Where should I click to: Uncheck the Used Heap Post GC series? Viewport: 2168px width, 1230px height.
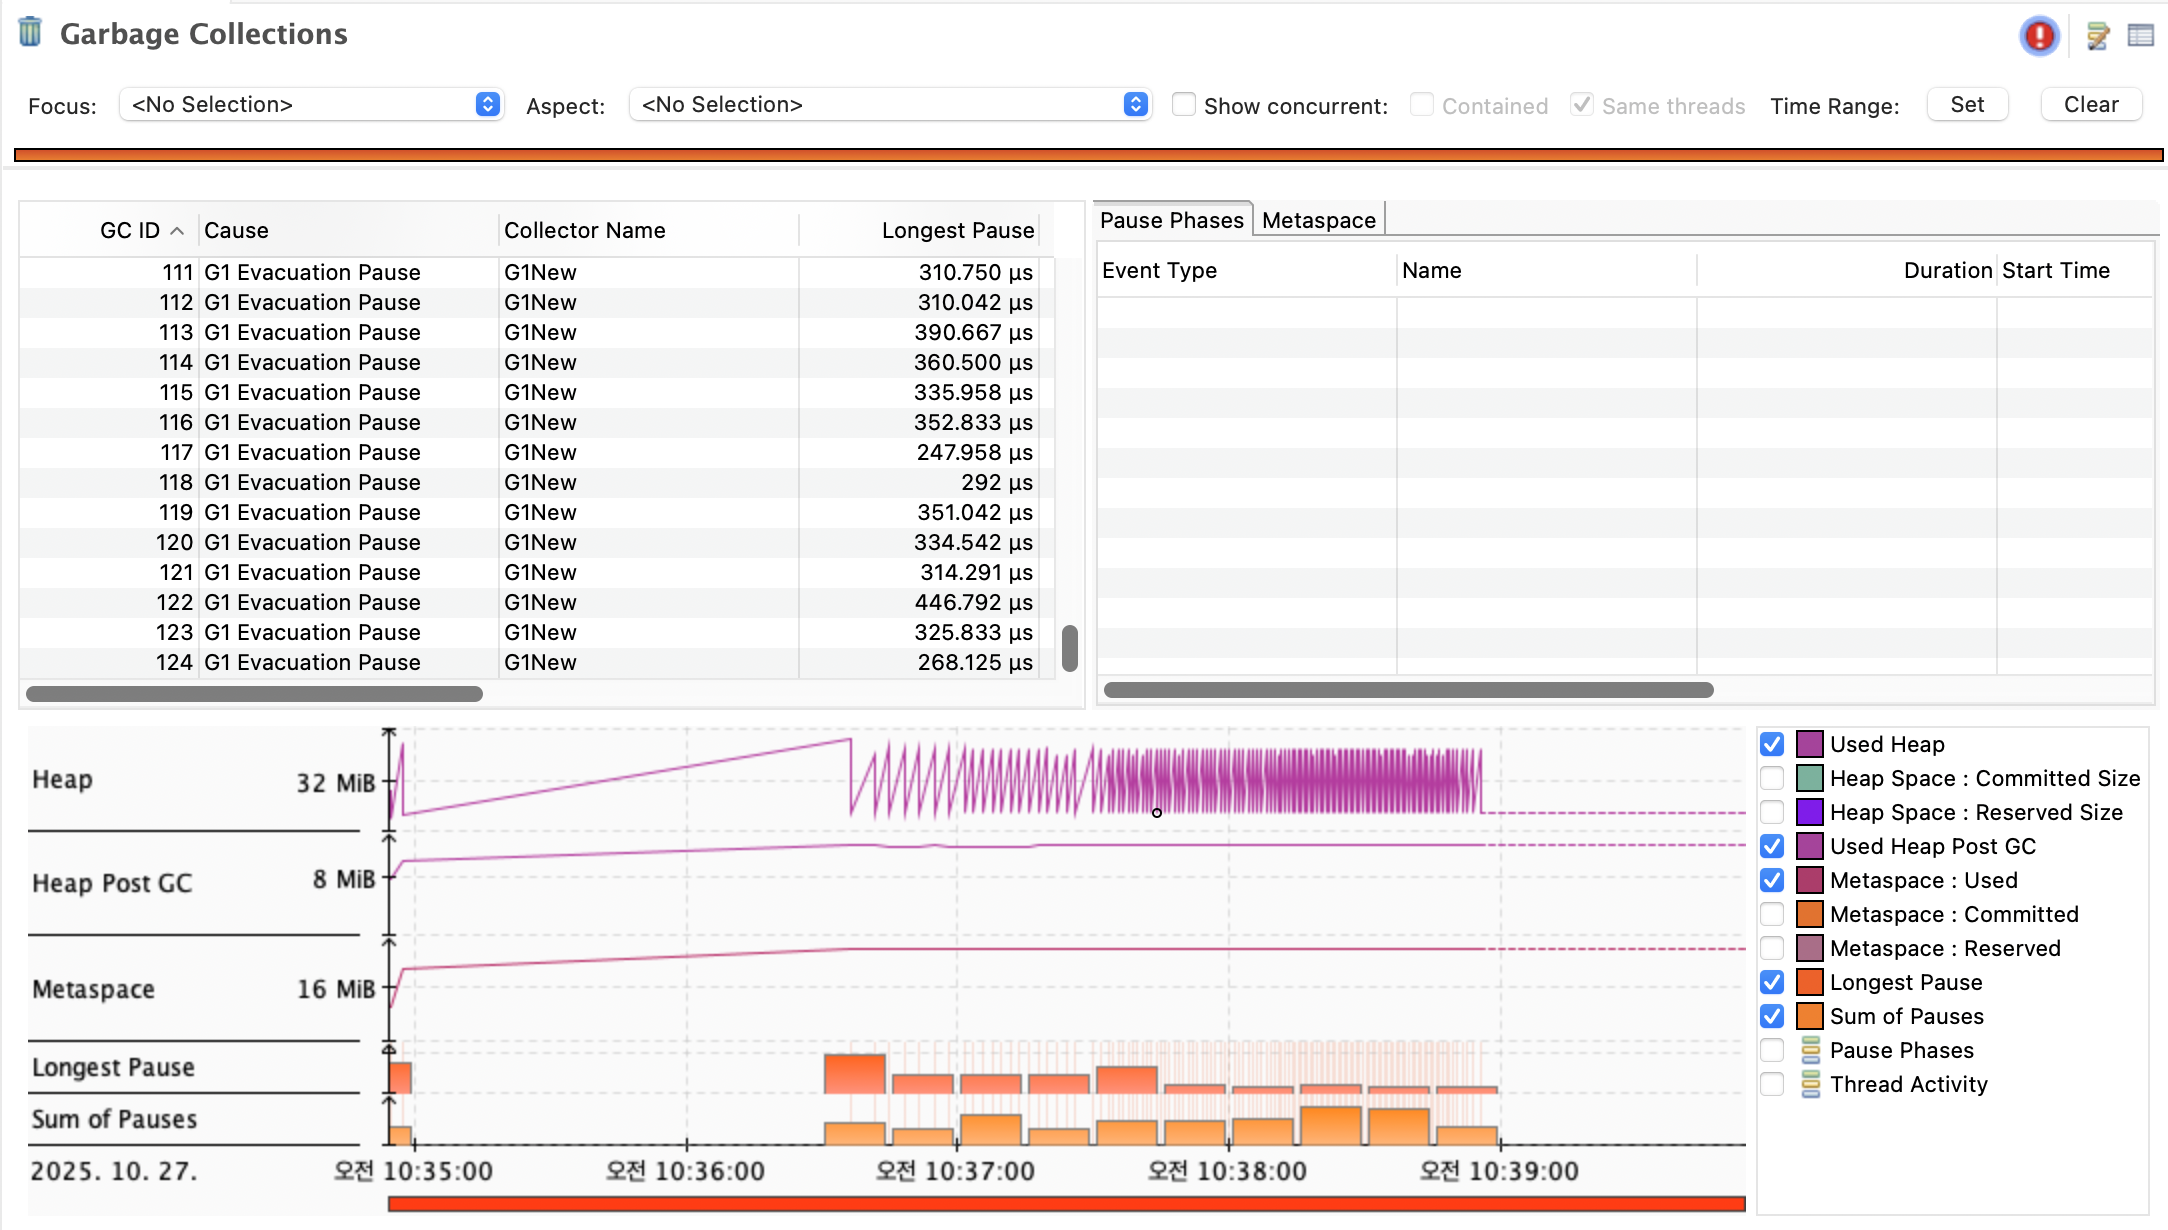tap(1772, 846)
